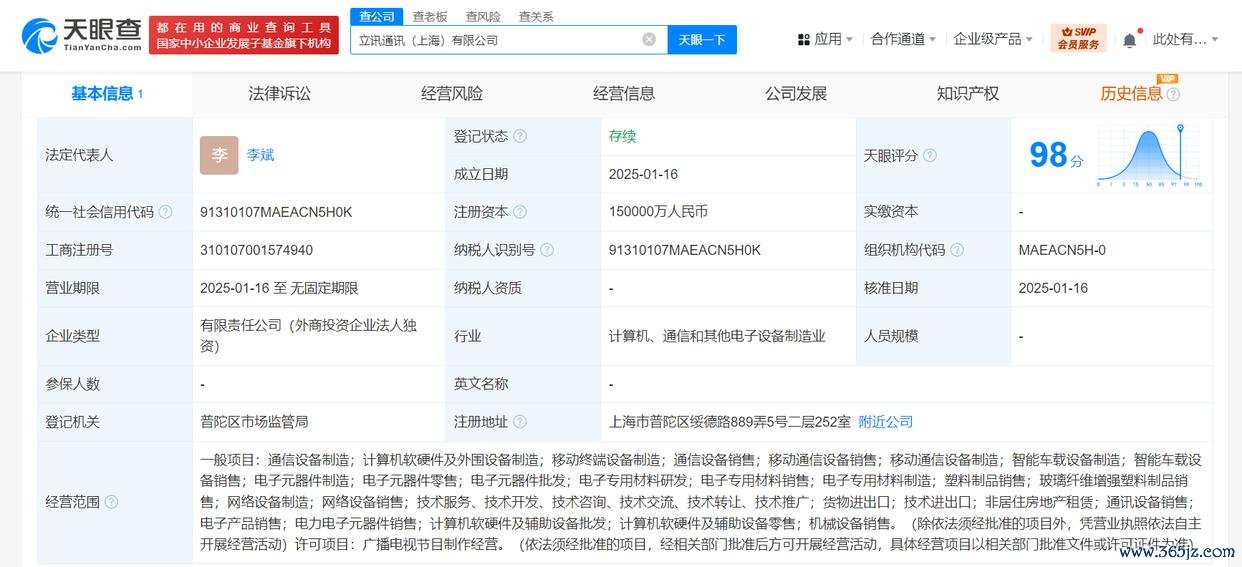This screenshot has height=567, width=1242.
Task: Open help icon next to 天眼评分
Action: 930,155
